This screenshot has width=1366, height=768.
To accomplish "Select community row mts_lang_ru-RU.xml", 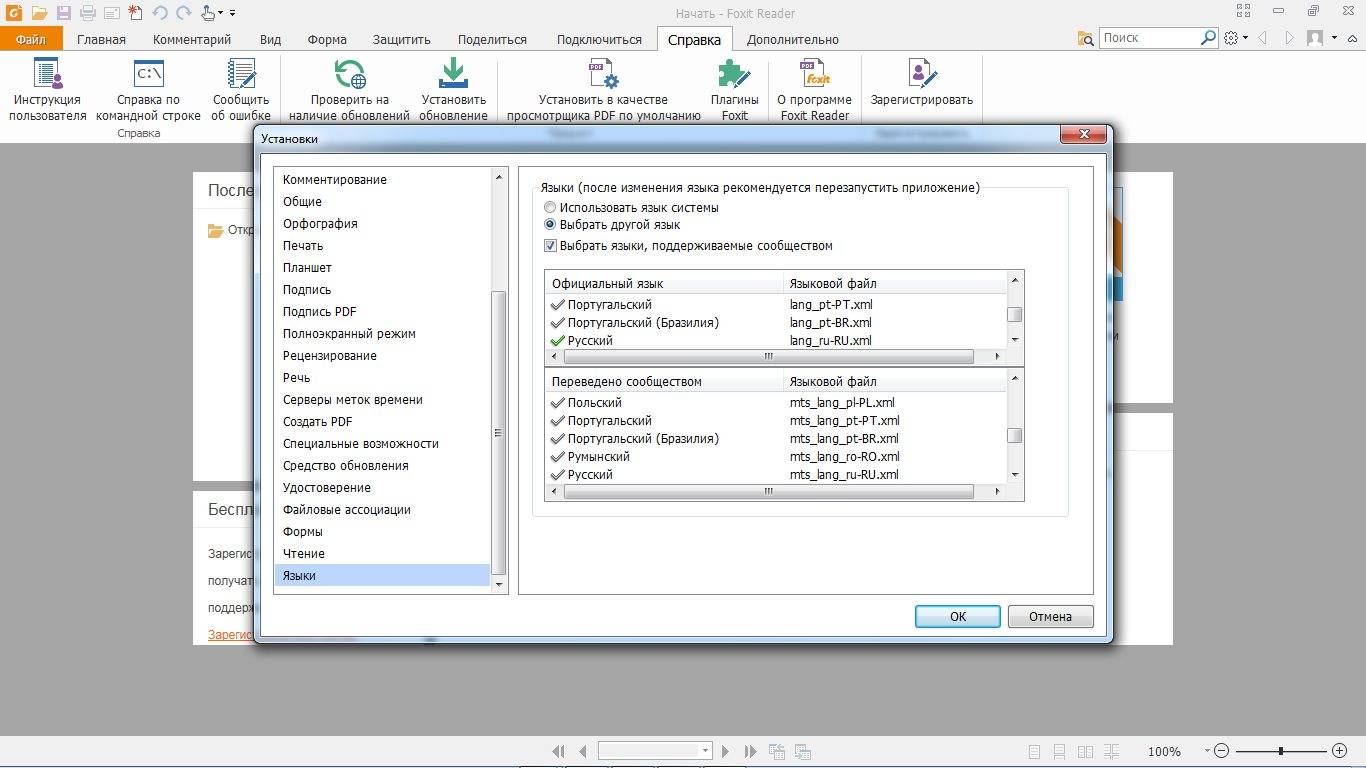I will pyautogui.click(x=775, y=475).
